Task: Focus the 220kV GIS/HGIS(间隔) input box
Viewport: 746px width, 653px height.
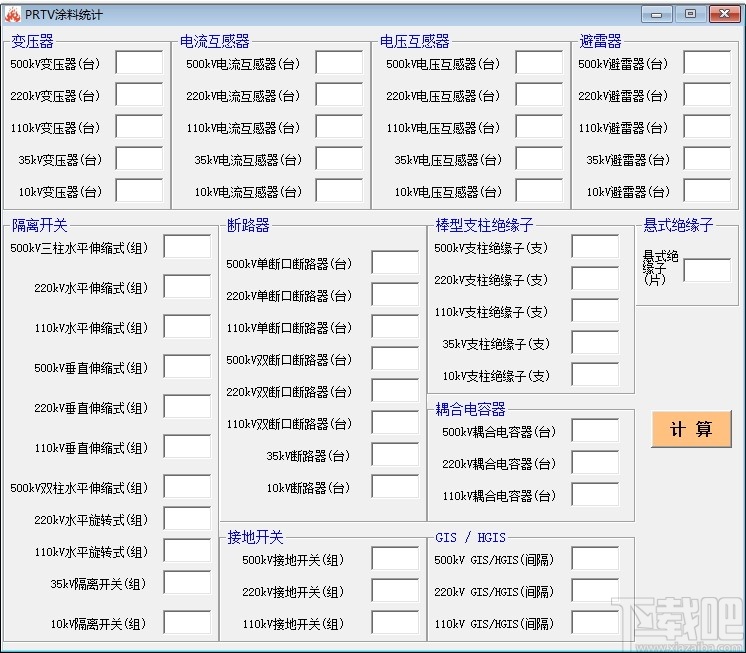Action: click(x=595, y=590)
